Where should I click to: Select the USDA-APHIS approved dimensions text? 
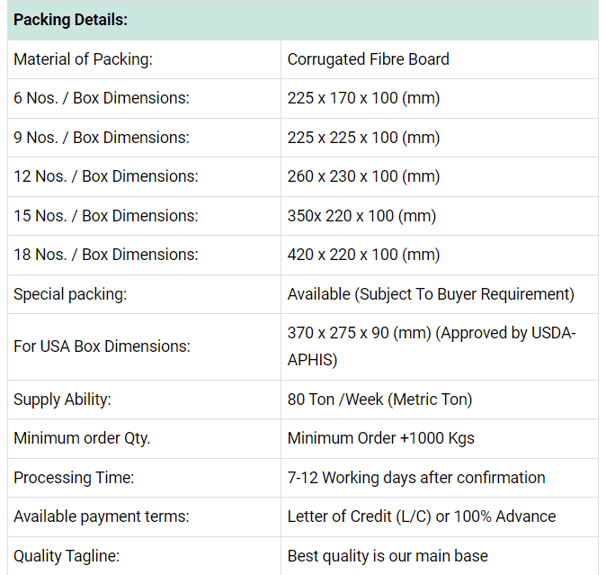(431, 346)
